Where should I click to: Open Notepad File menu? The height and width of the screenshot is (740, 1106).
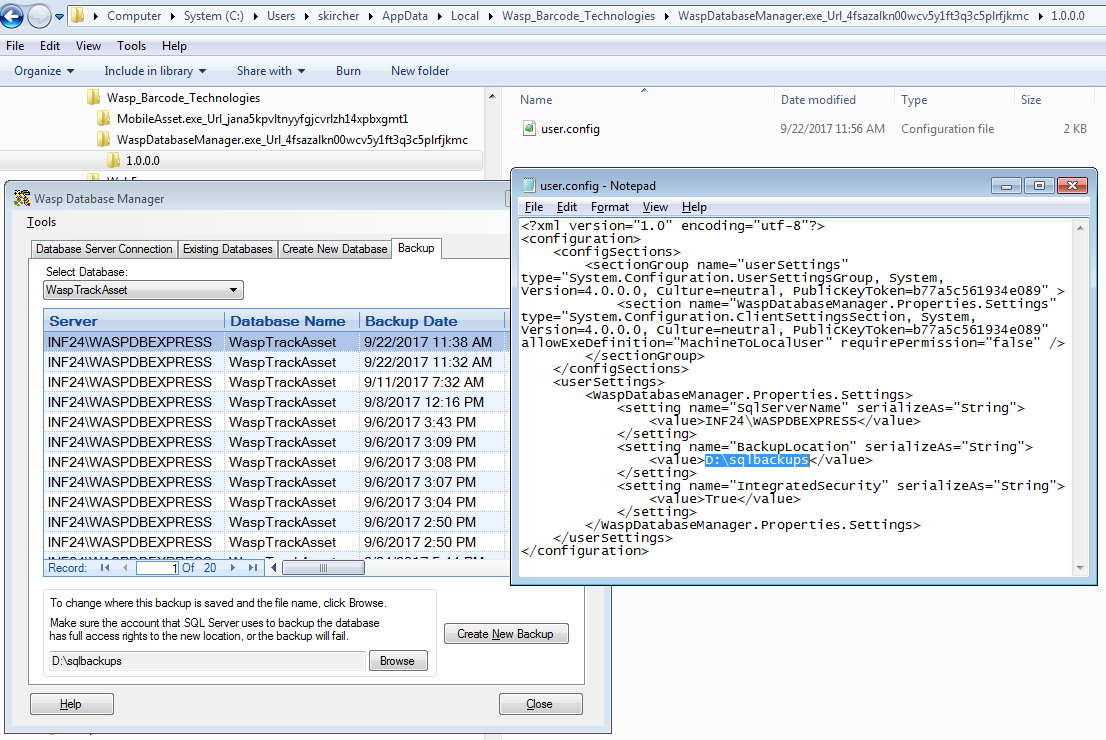tap(534, 207)
